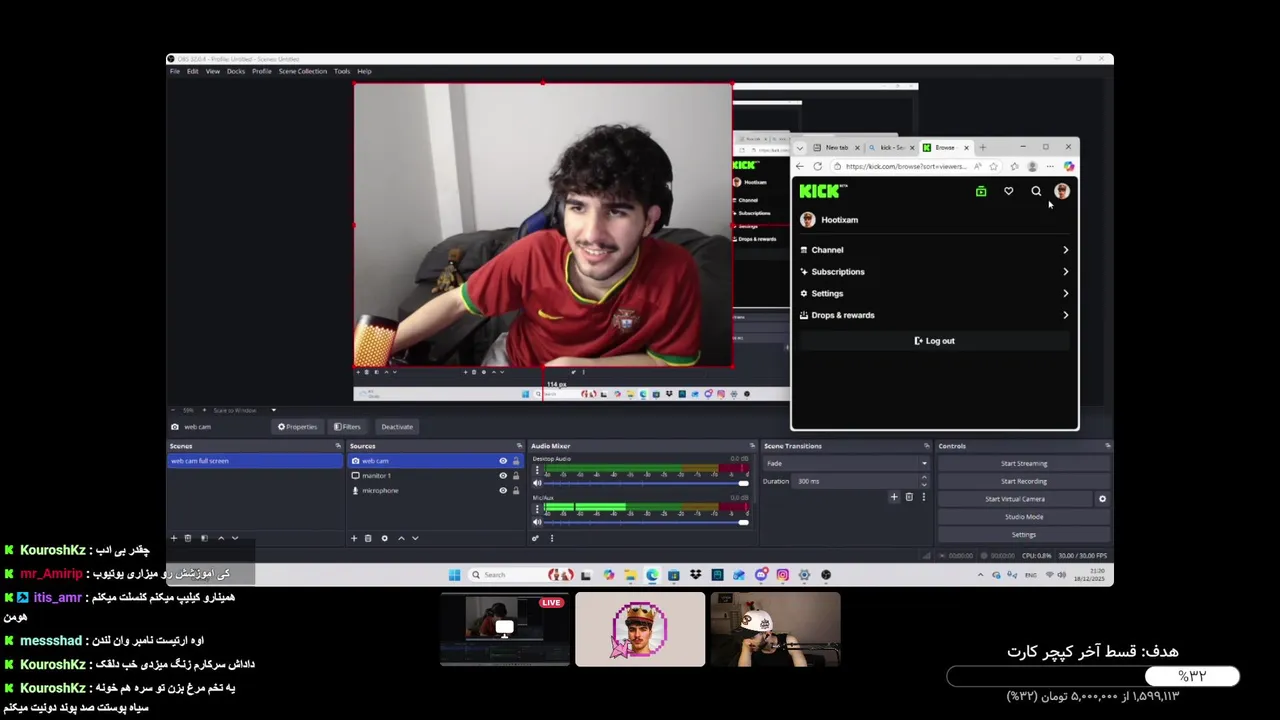
Task: Open the OBS File menu
Action: [x=174, y=71]
